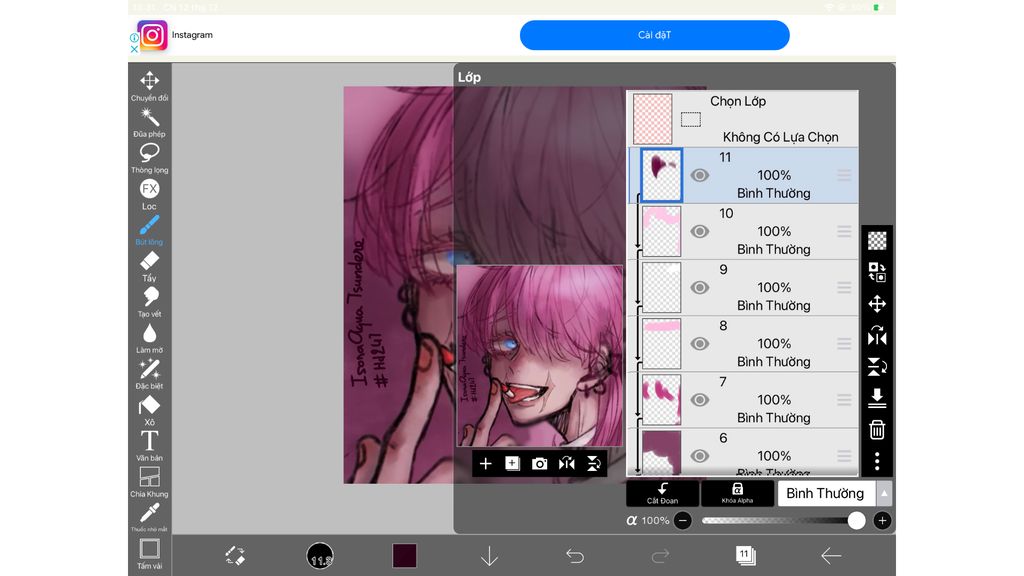
Task: Toggle brush and eraser switch icon
Action: [235, 556]
